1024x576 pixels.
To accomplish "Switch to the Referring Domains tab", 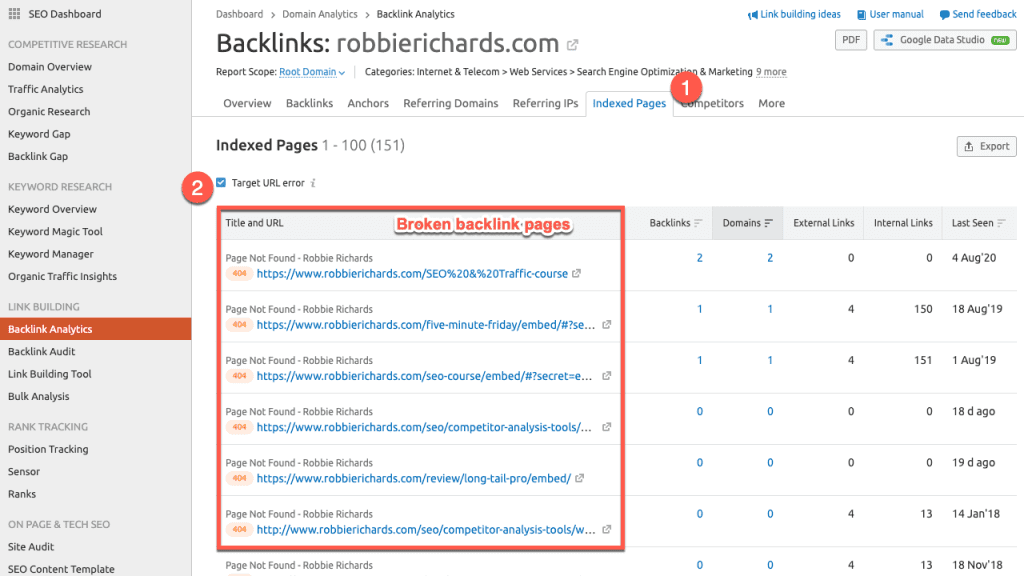I will tap(450, 103).
